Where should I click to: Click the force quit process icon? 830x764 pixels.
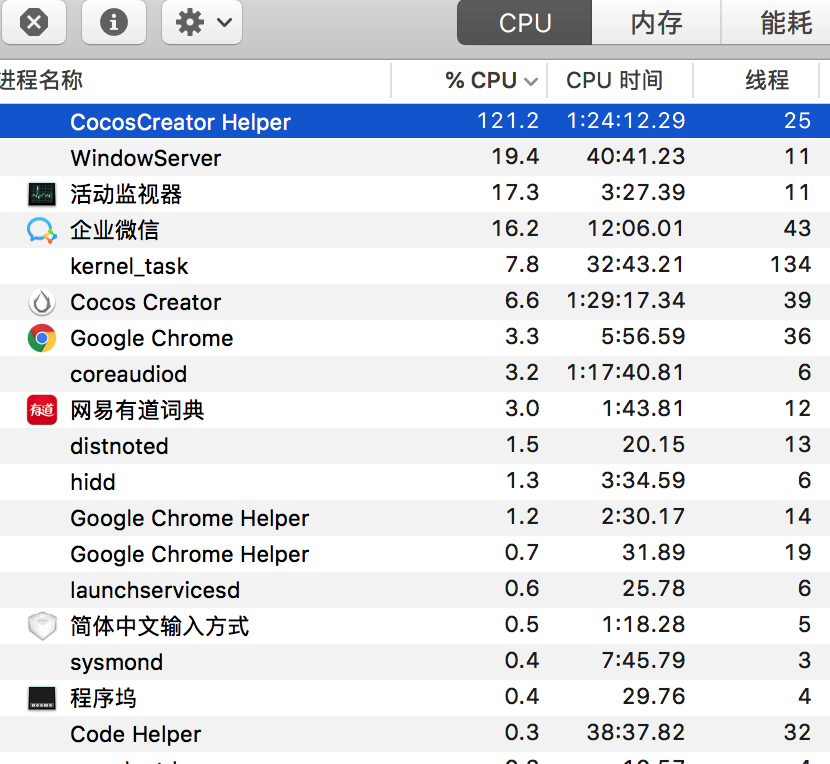(34, 22)
